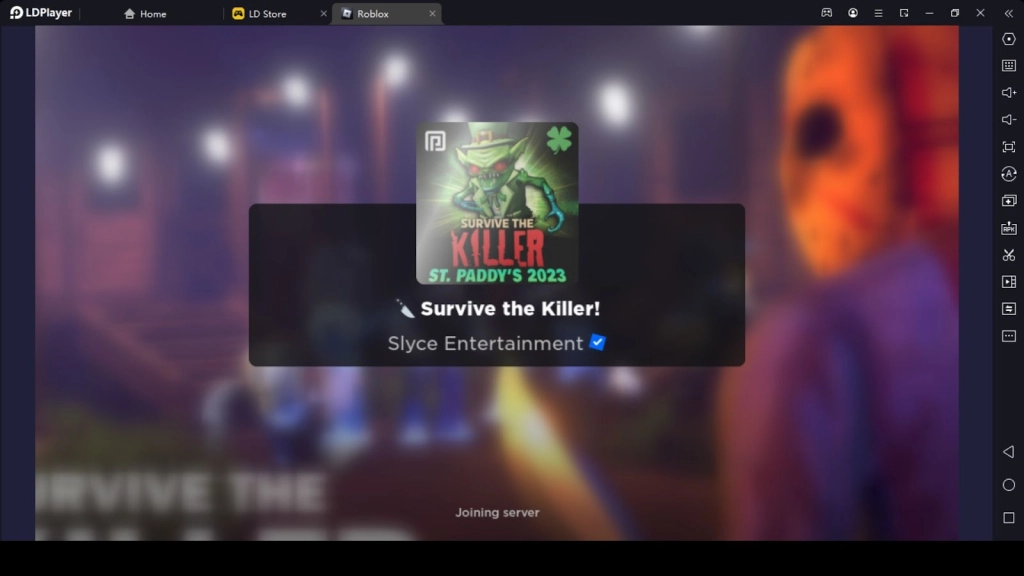Open the hamburger menu in title bar
The width and height of the screenshot is (1024, 576).
point(878,13)
